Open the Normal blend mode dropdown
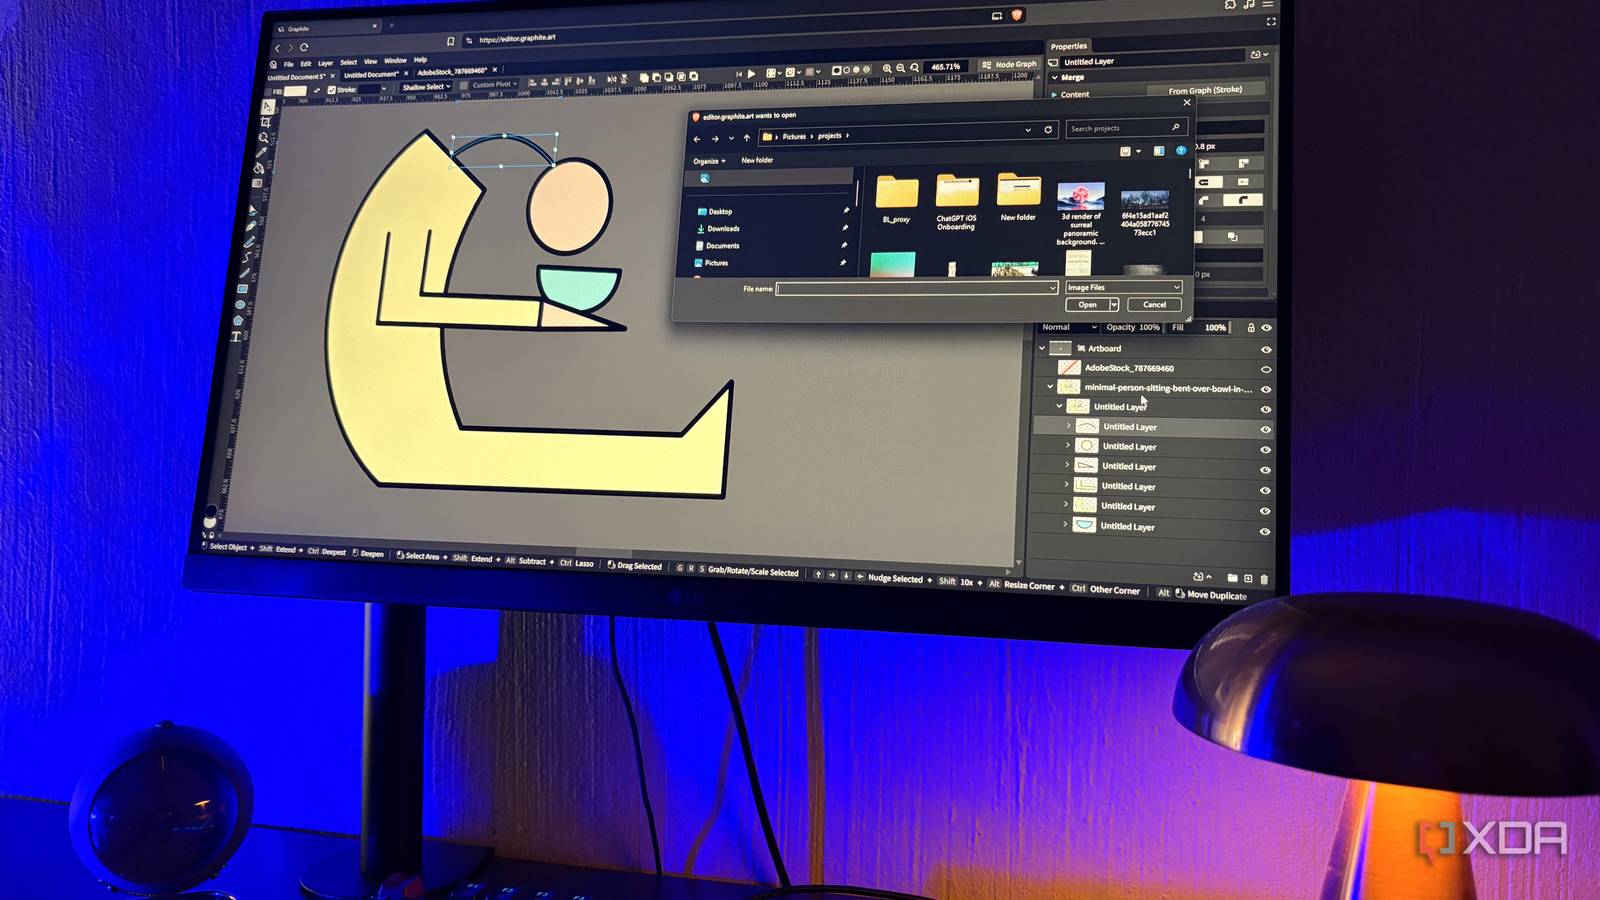Screen dimensions: 1600x900 click(x=1070, y=327)
